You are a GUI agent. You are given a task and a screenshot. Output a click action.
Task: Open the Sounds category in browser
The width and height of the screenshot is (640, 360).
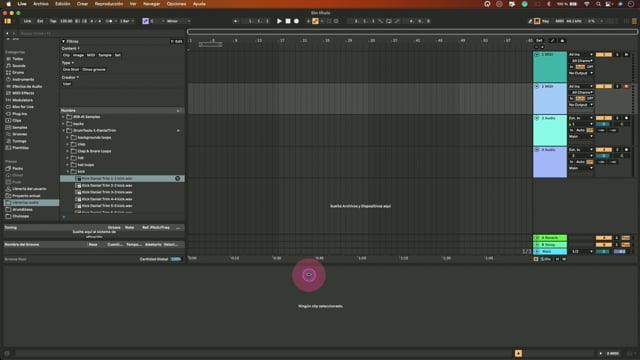[19, 65]
